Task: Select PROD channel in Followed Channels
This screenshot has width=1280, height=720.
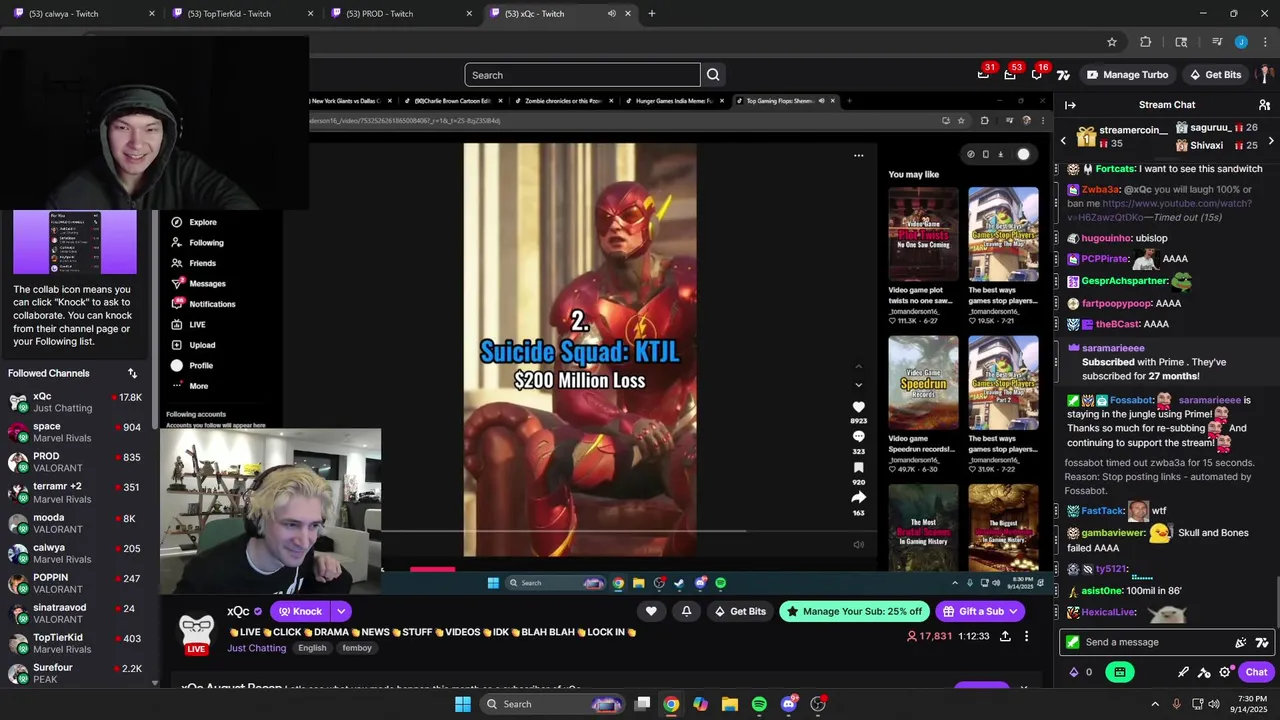Action: 76,462
